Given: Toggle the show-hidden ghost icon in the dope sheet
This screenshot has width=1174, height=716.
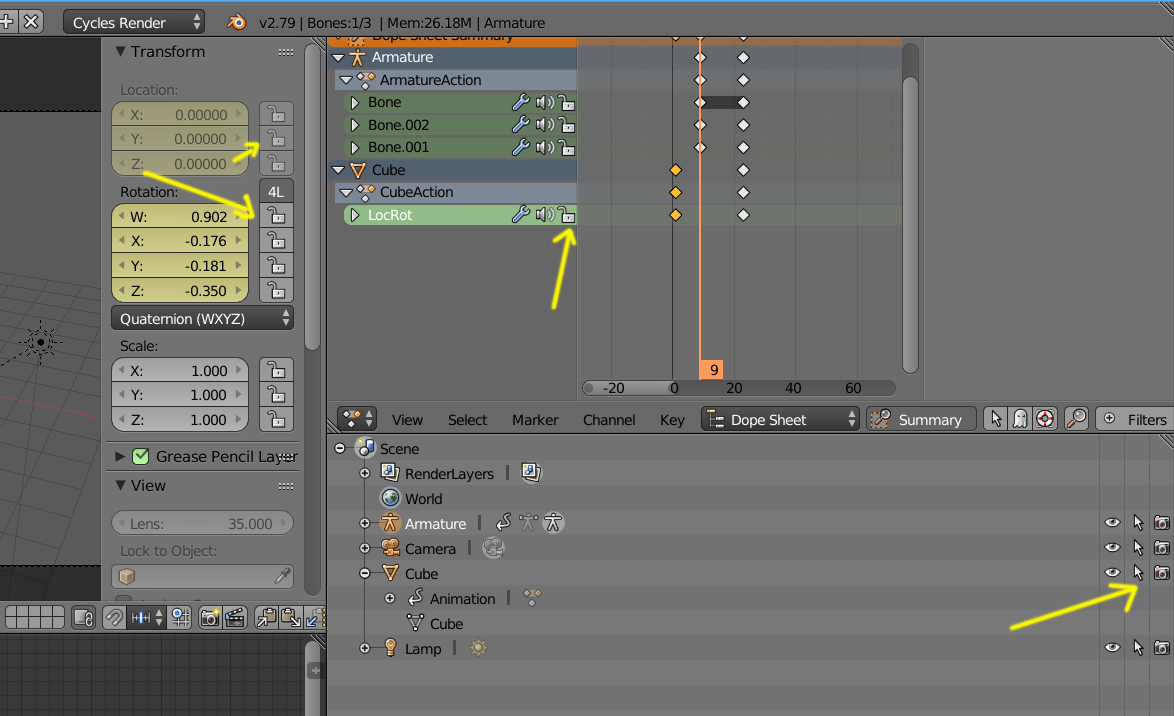Looking at the screenshot, I should [1020, 419].
